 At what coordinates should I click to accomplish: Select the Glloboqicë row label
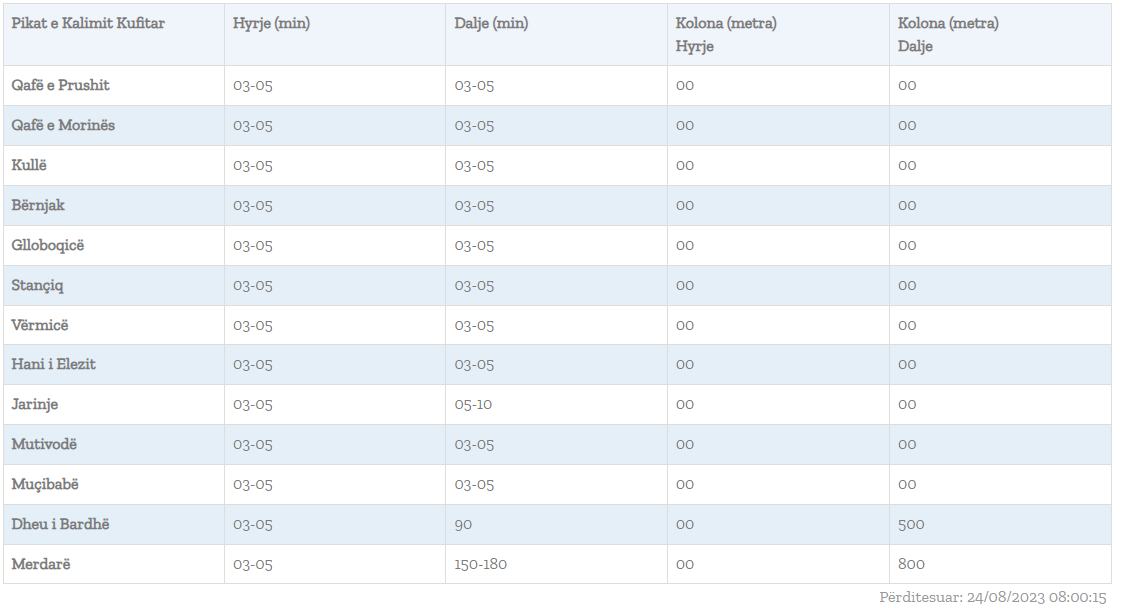point(48,246)
